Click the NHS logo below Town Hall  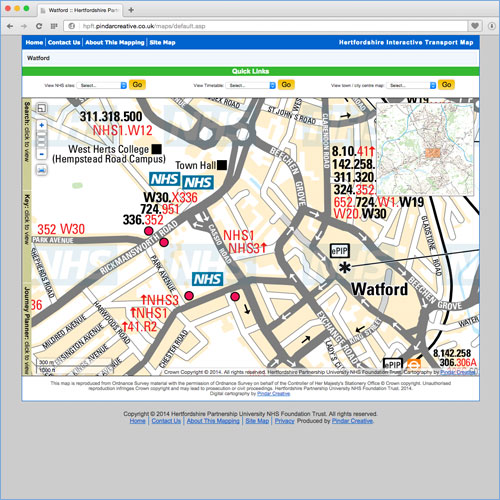[x=198, y=182]
